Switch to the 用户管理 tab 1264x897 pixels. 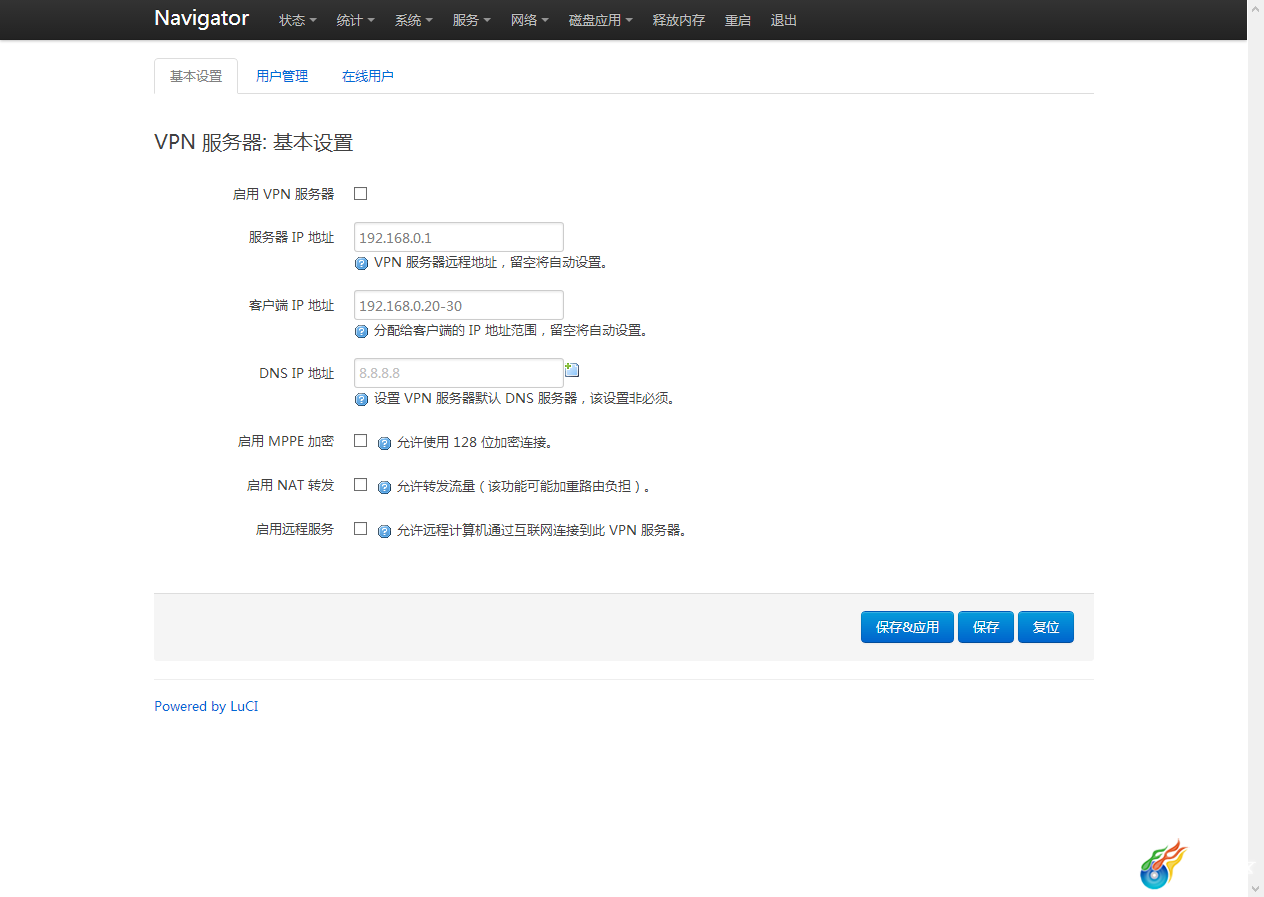click(282, 76)
